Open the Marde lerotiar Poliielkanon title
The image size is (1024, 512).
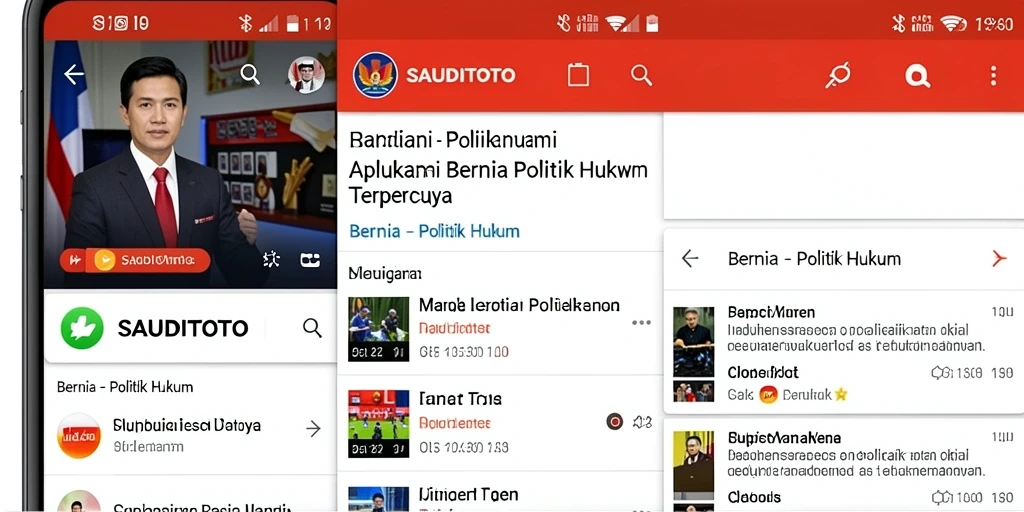pos(519,305)
